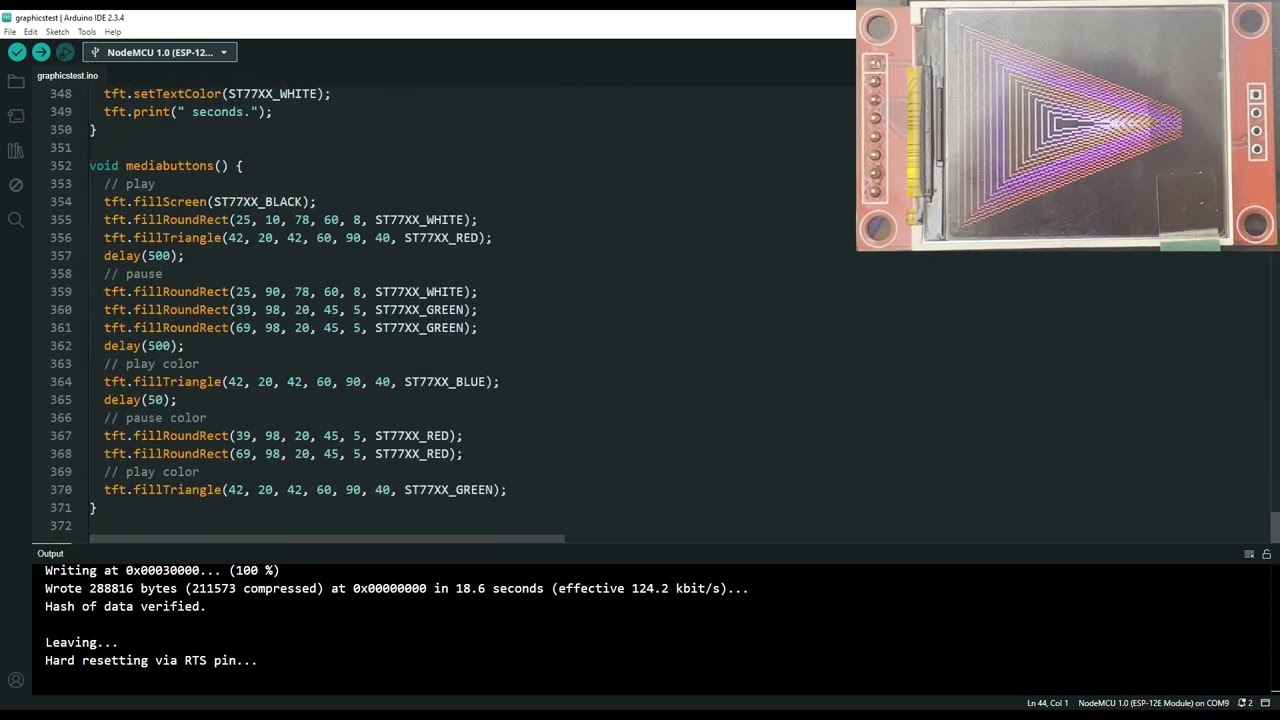Open notifications bell in status bar
This screenshot has height=720, width=1280.
[x=1245, y=703]
